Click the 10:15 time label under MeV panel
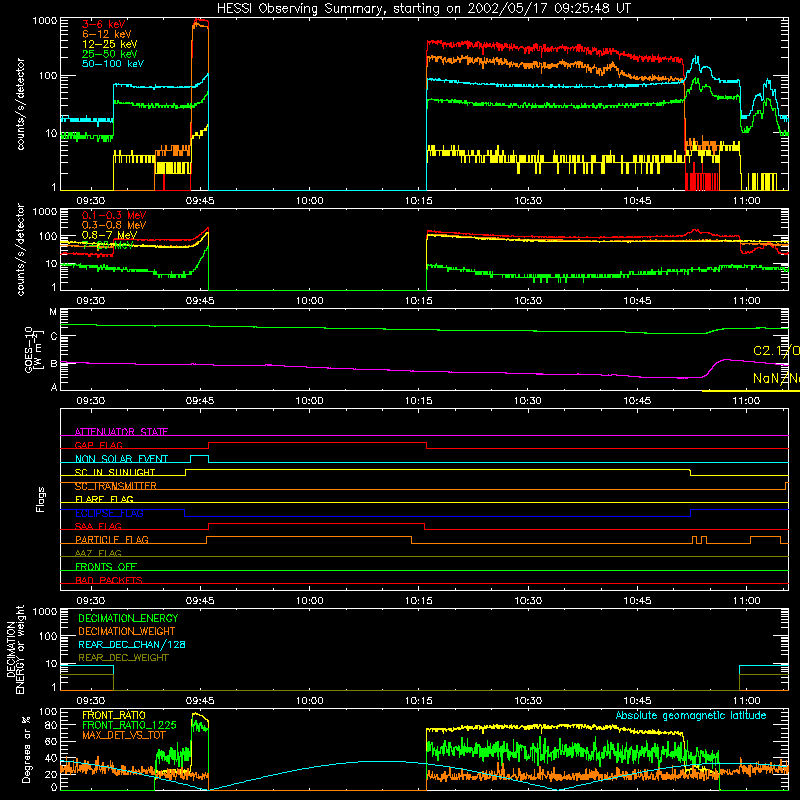800x800 pixels. point(418,301)
